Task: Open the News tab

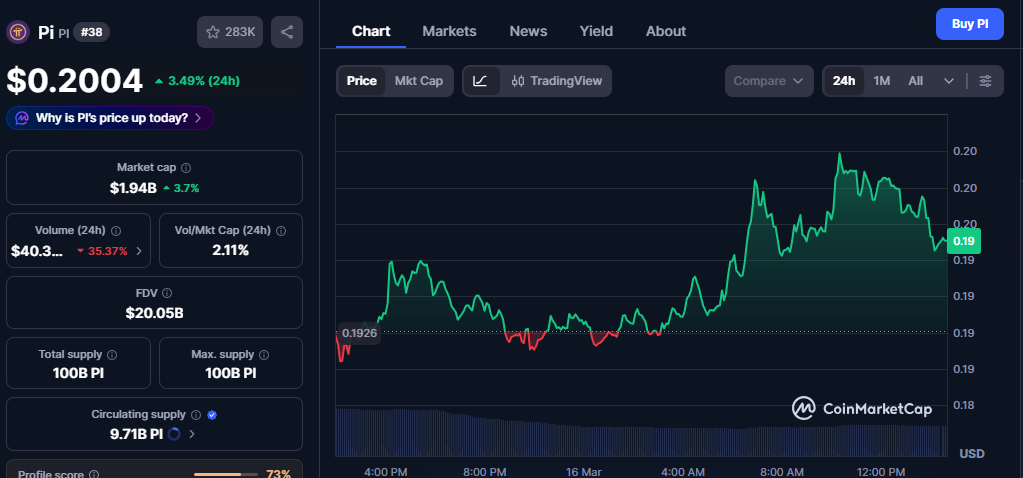Action: coord(528,31)
